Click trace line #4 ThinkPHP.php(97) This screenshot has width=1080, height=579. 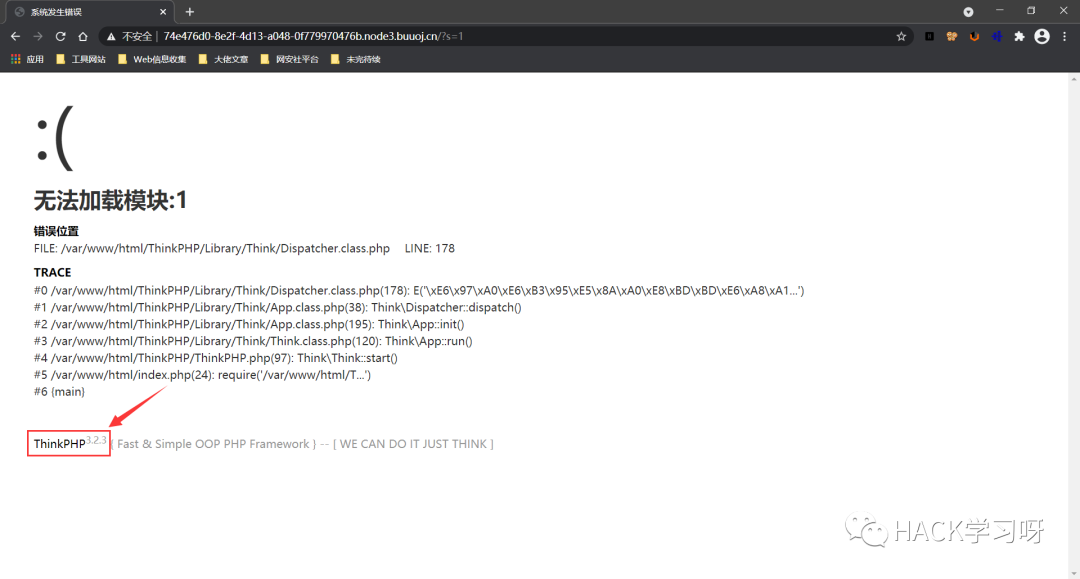216,358
